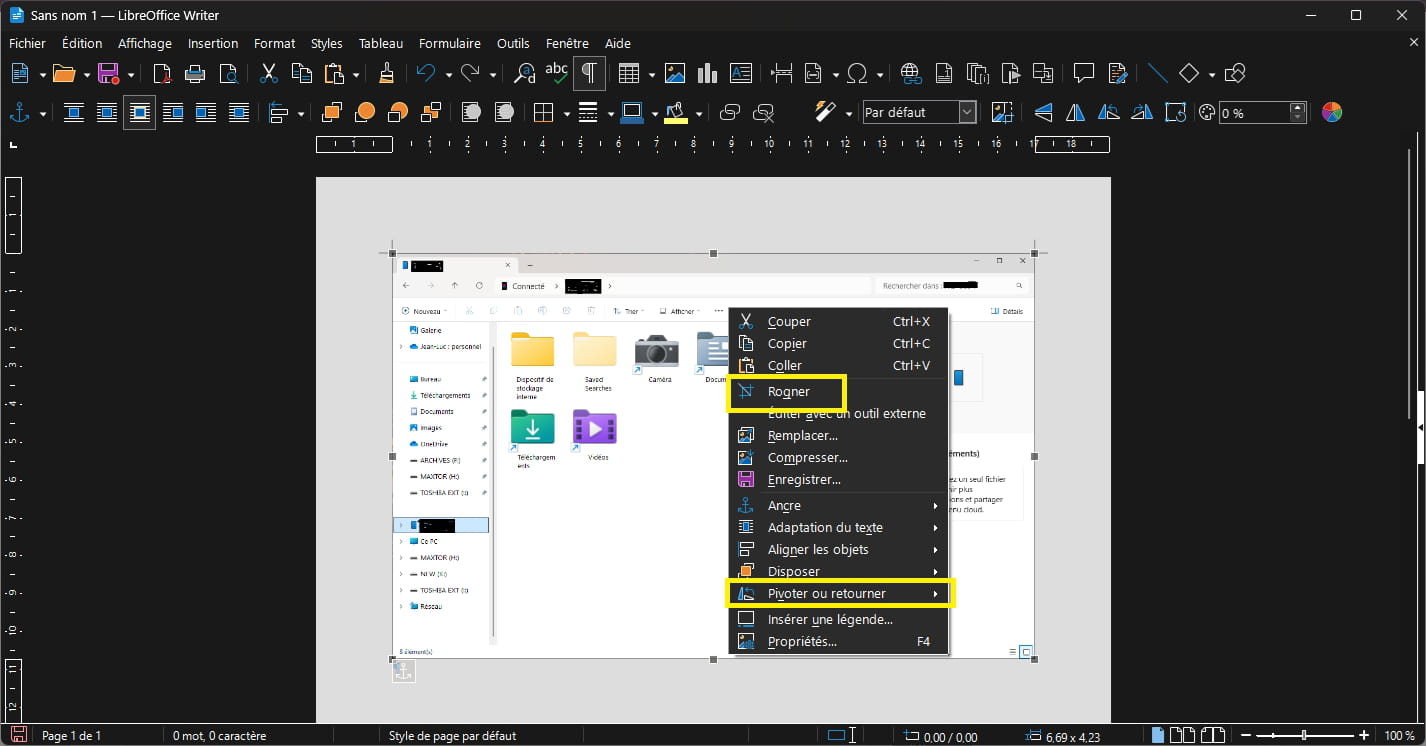1426x746 pixels.
Task: Click the Copy toolbar icon
Action: click(301, 73)
